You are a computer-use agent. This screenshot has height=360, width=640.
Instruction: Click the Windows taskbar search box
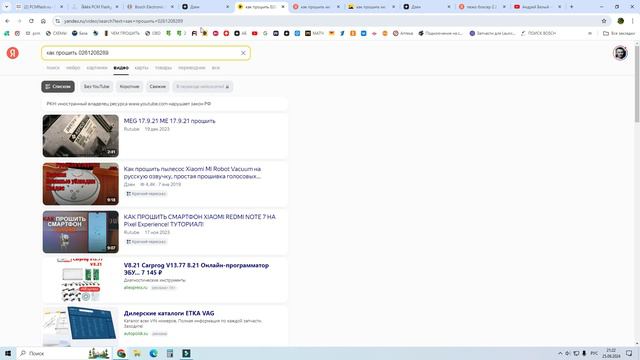click(x=64, y=353)
